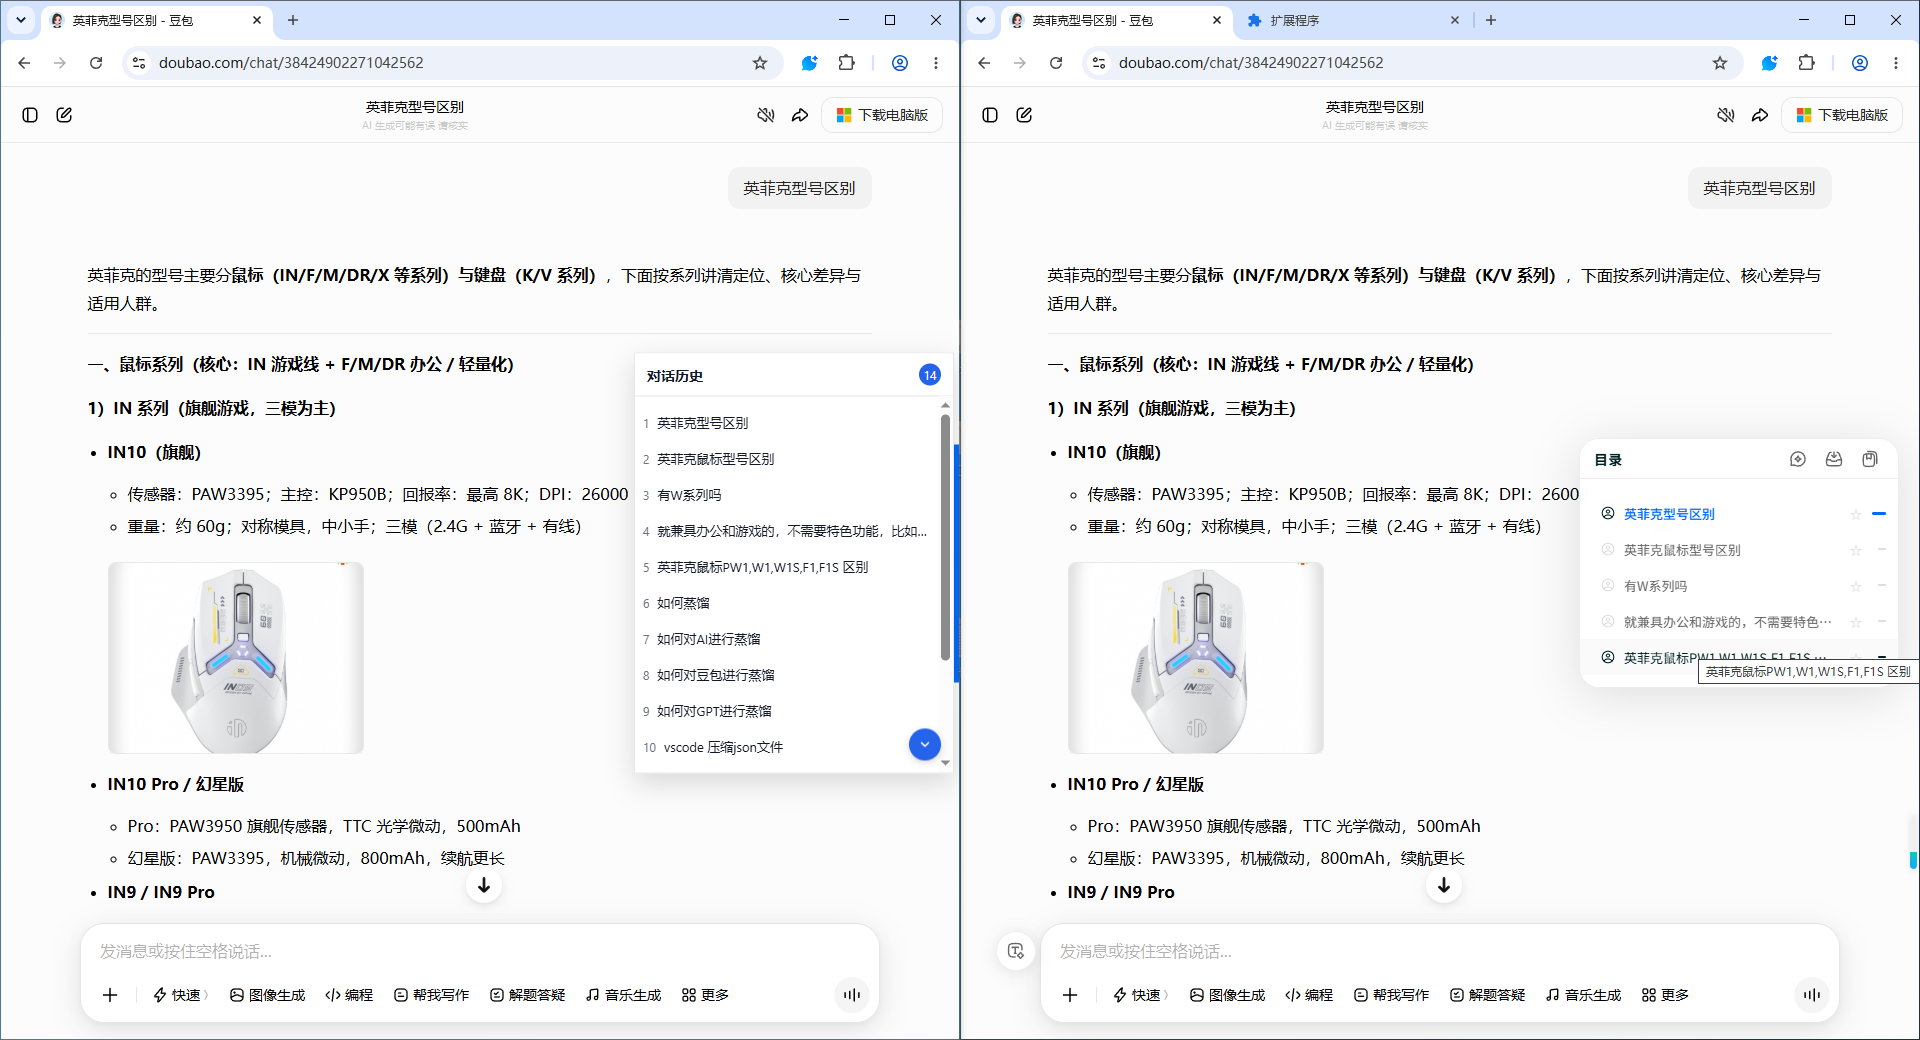Click voice input icon in right chat
Screen dimensions: 1920x1040
click(1812, 995)
